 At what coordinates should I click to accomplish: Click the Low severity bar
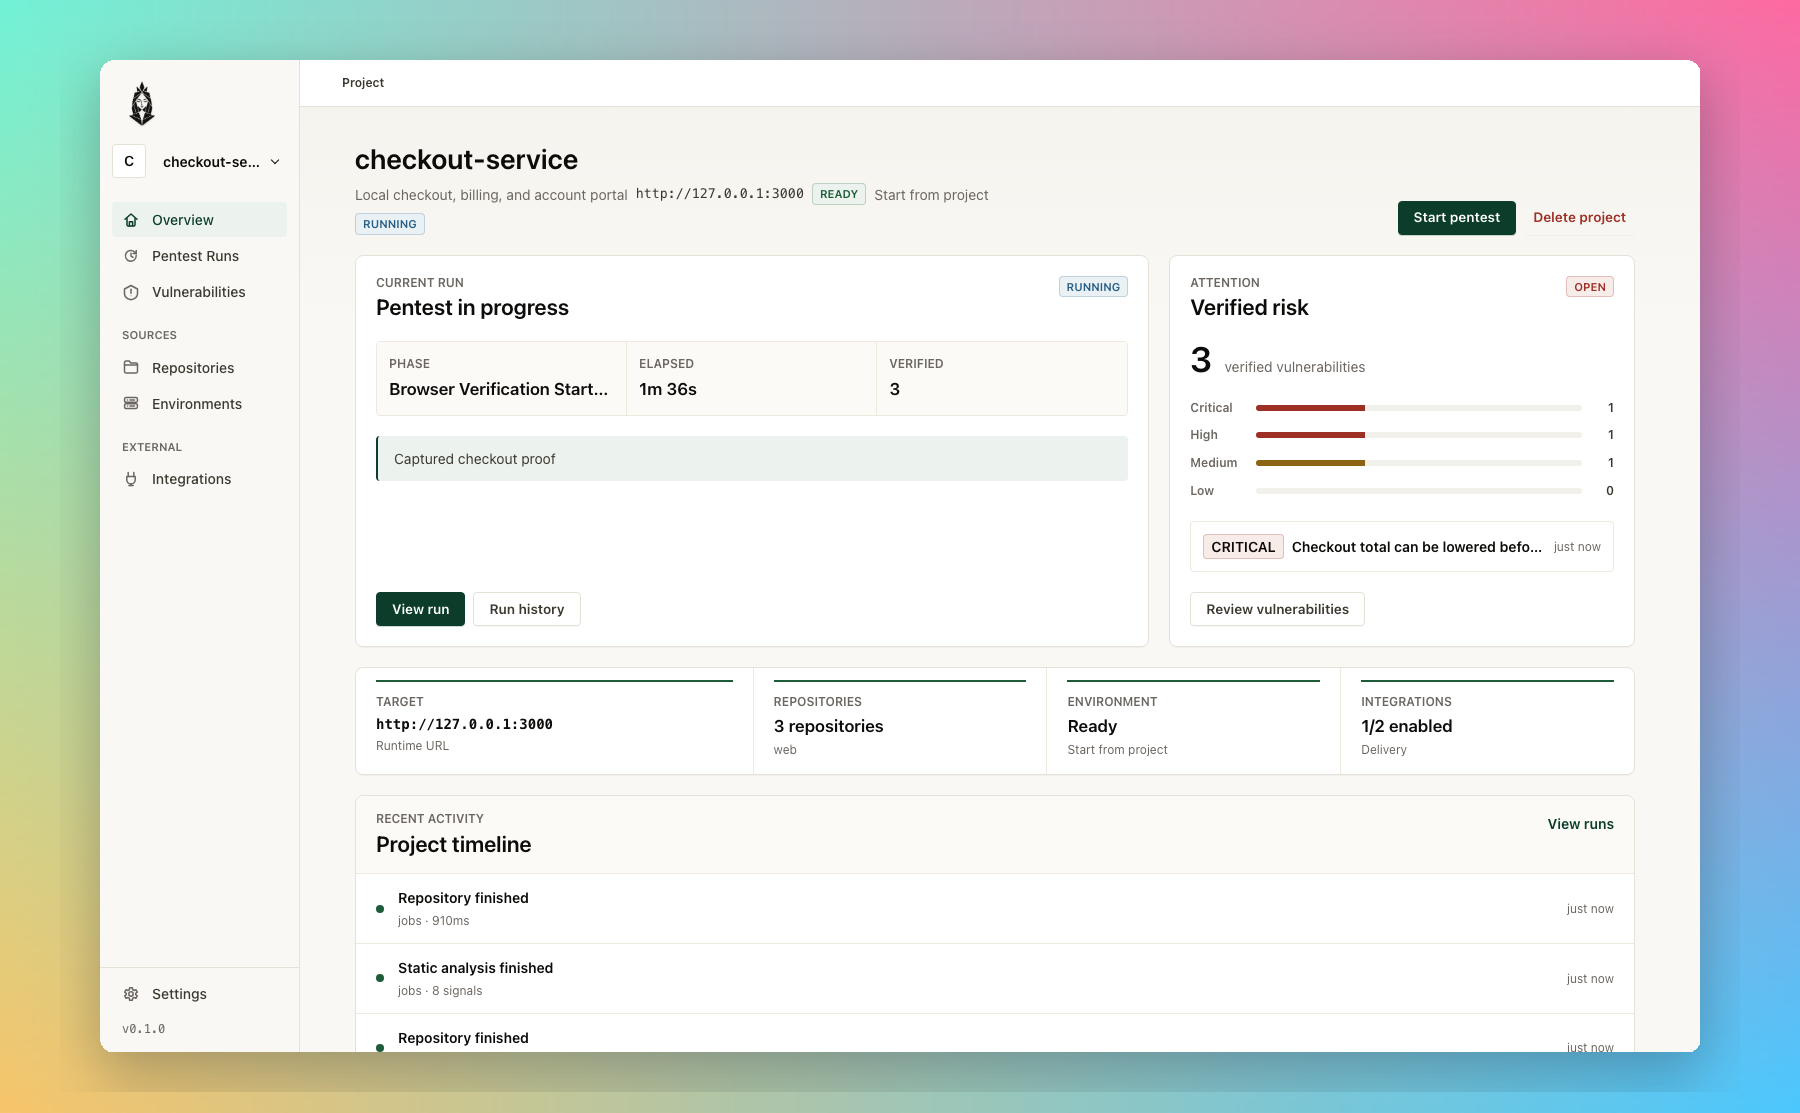coord(1418,491)
